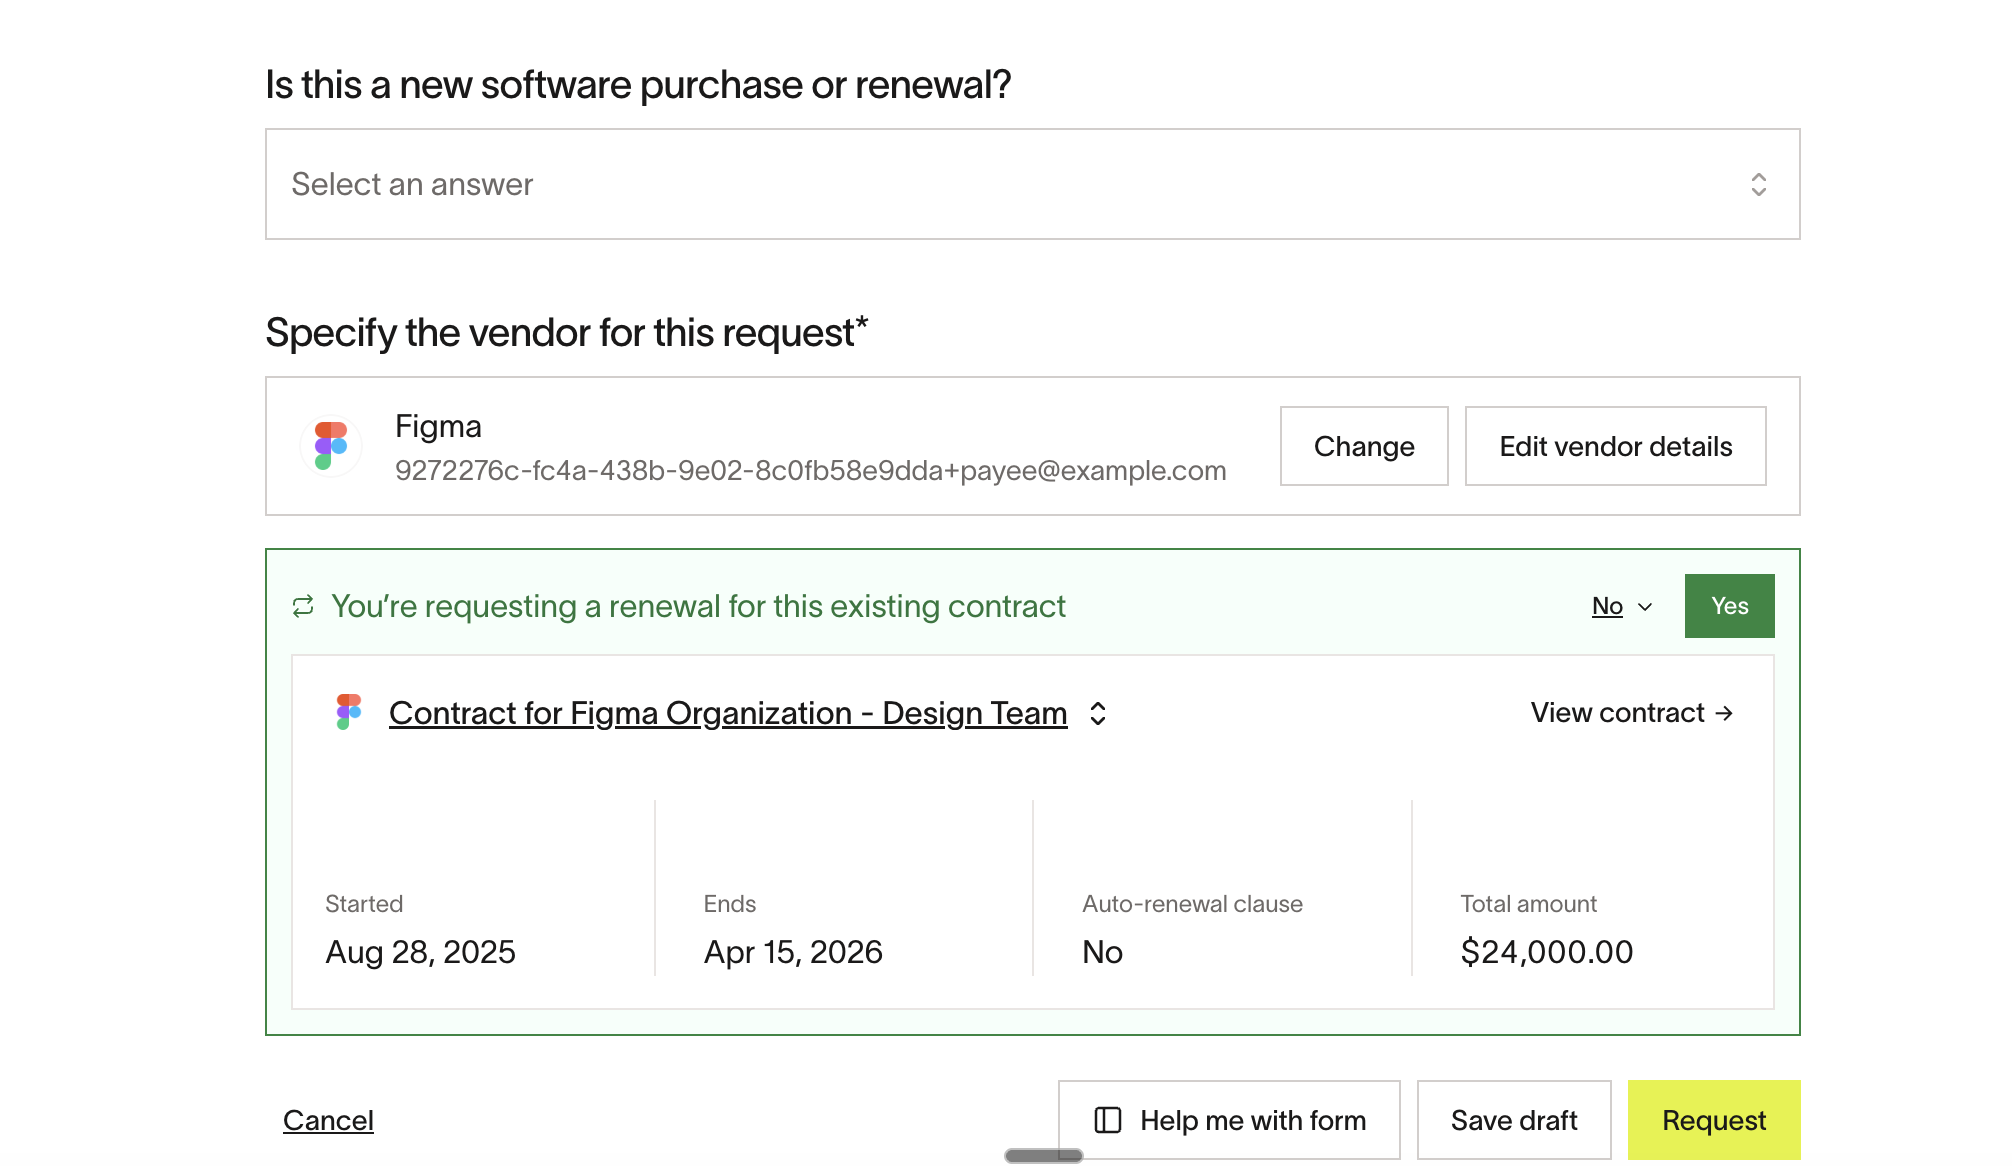The width and height of the screenshot is (2012, 1166).
Task: Click the 'You're requesting a renewal' banner text
Action: click(698, 606)
